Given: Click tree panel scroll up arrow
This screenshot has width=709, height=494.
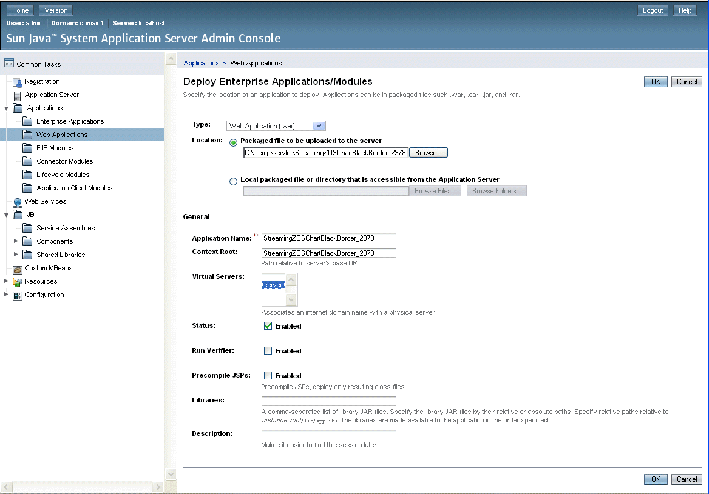Looking at the screenshot, I should [170, 59].
